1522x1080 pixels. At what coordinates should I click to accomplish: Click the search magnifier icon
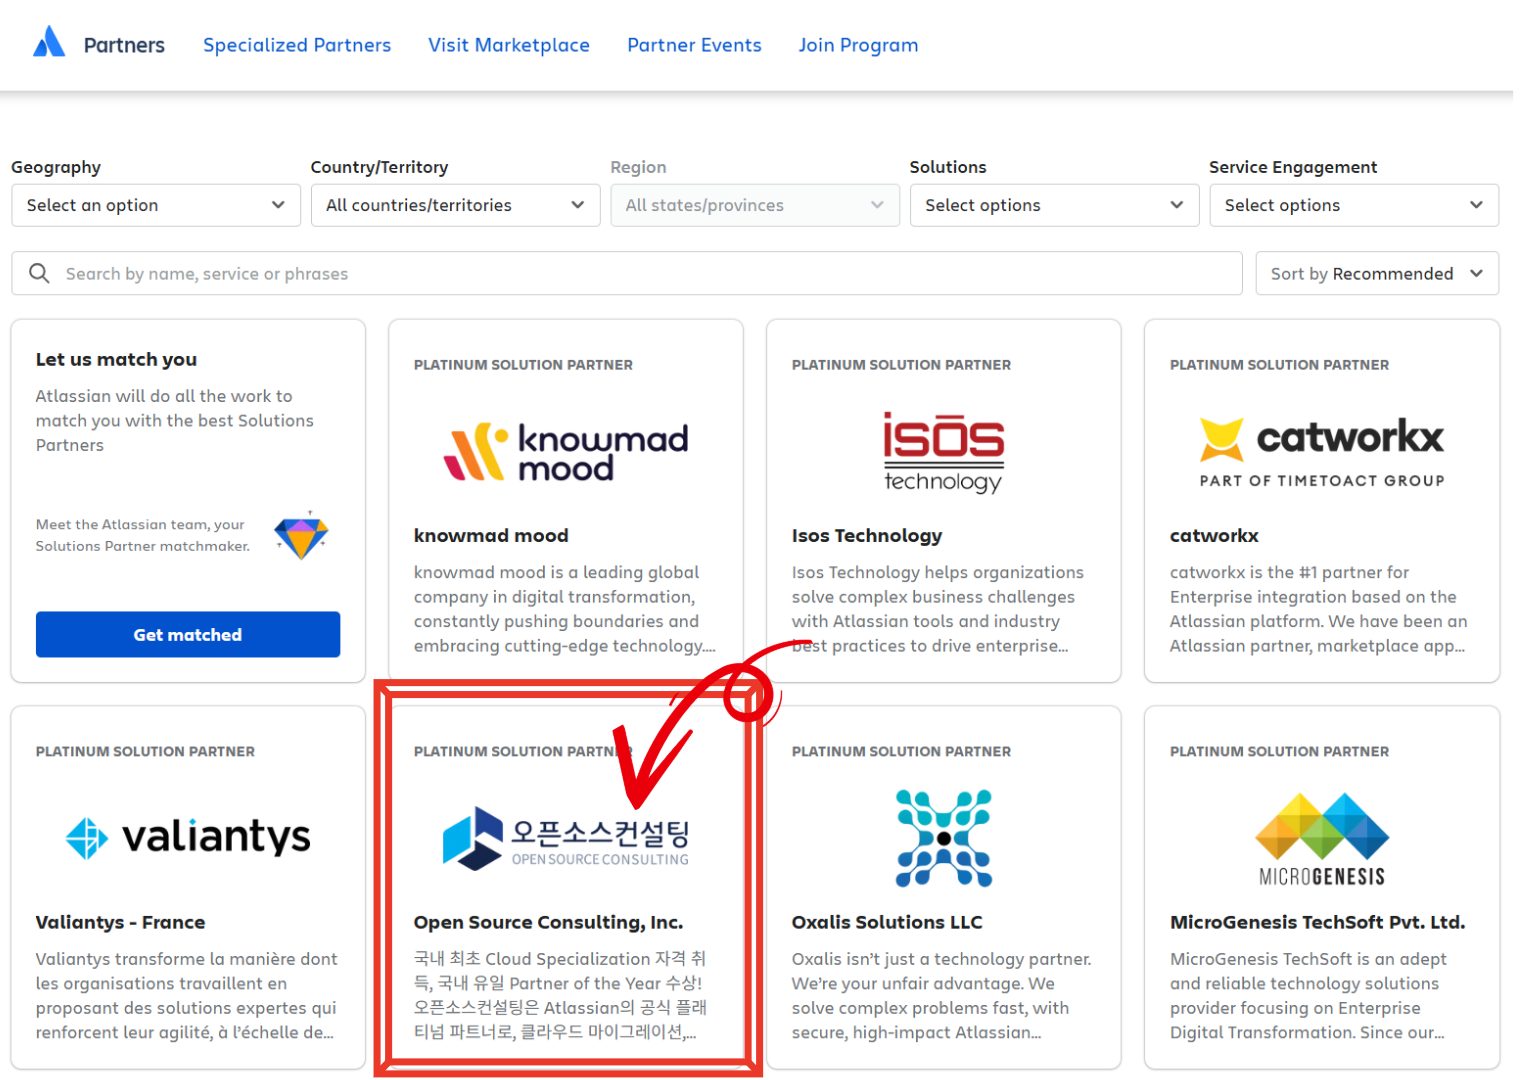tap(39, 273)
